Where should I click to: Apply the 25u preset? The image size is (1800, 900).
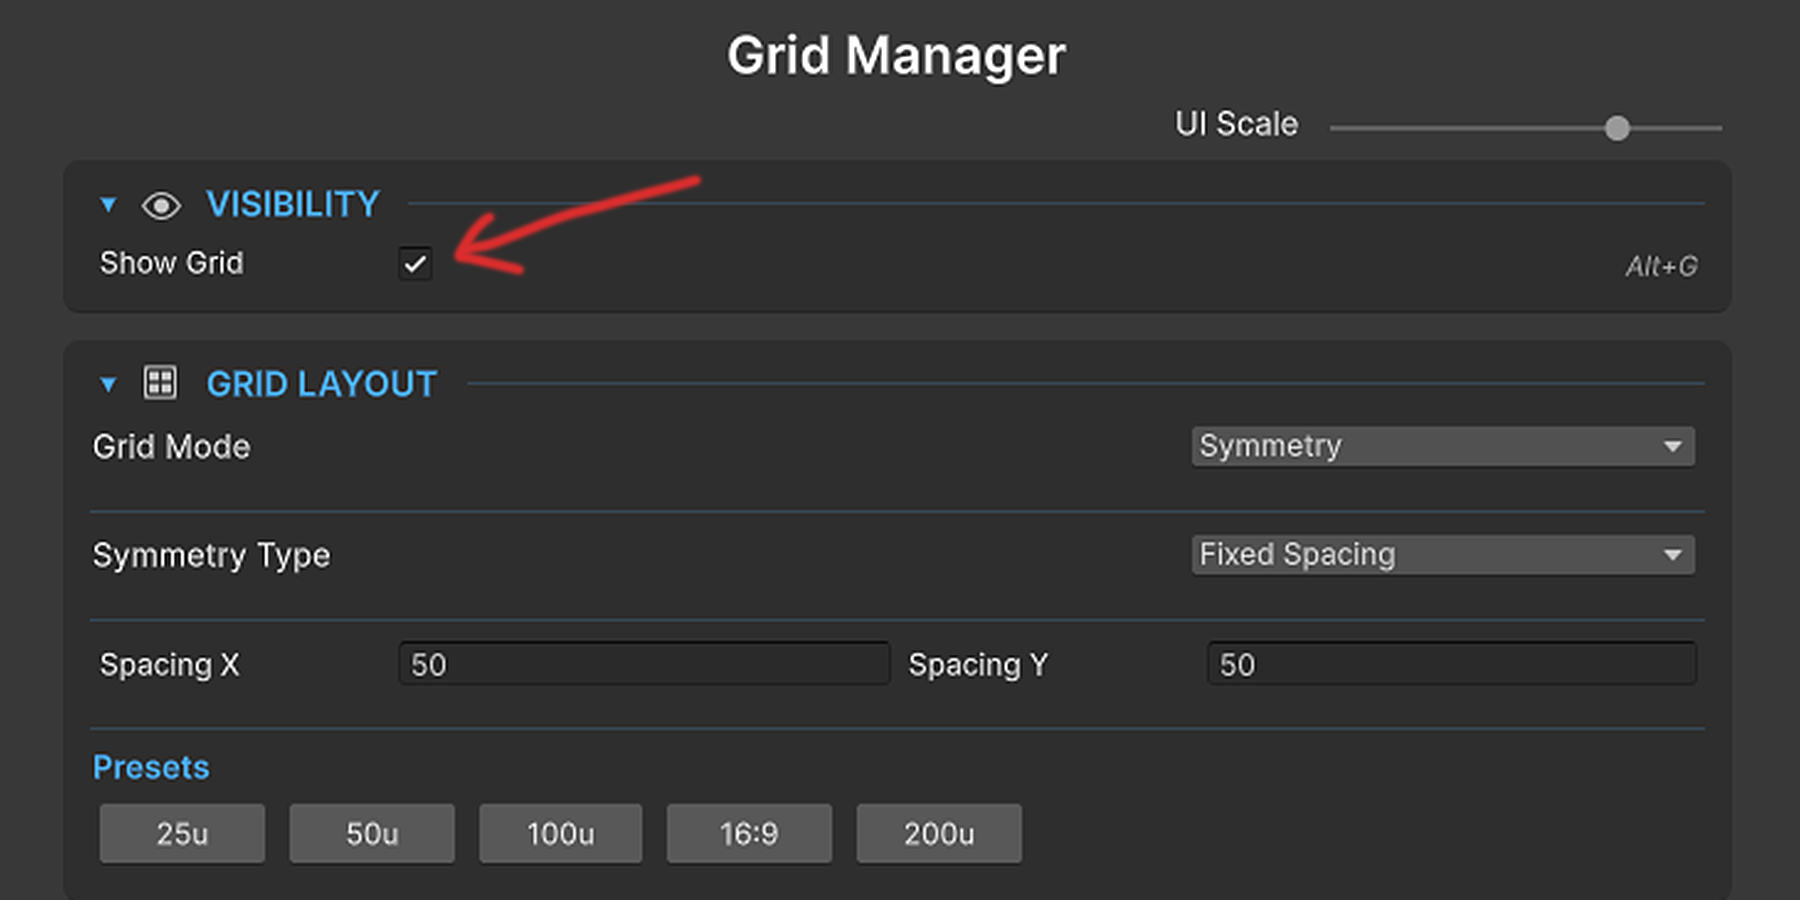pyautogui.click(x=182, y=833)
